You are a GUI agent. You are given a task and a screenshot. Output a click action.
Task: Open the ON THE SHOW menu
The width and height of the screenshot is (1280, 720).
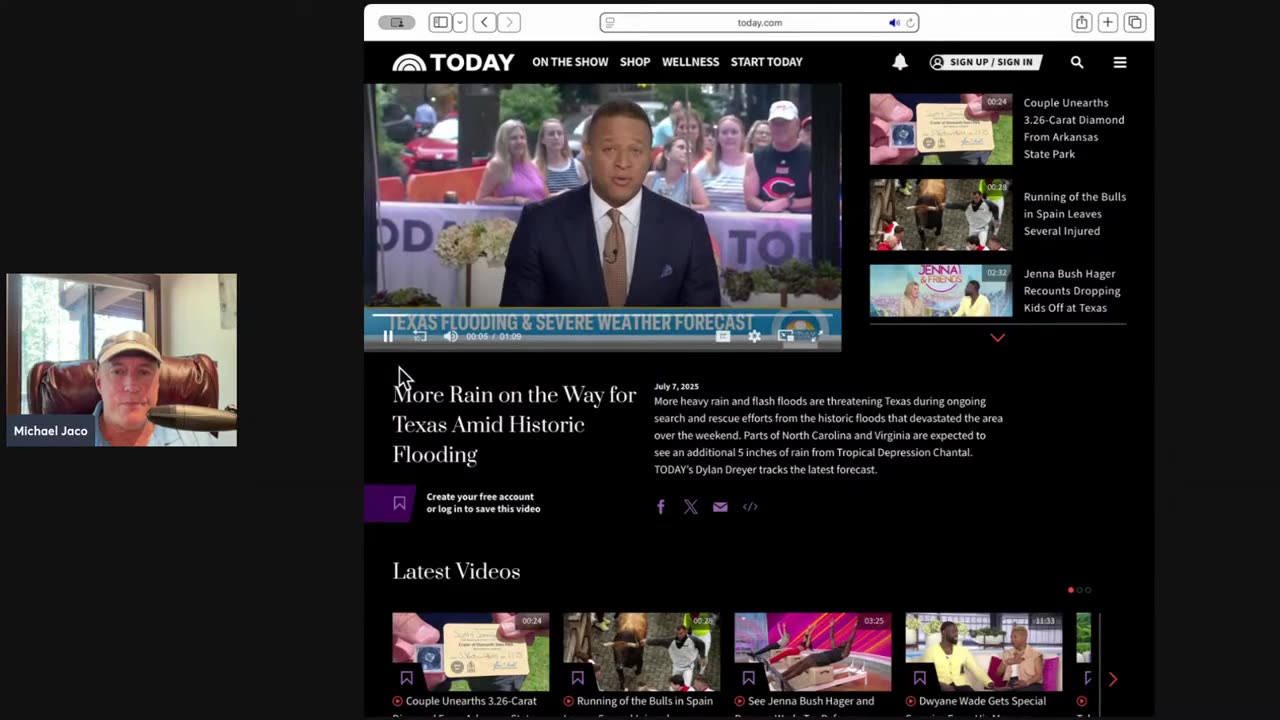[570, 62]
